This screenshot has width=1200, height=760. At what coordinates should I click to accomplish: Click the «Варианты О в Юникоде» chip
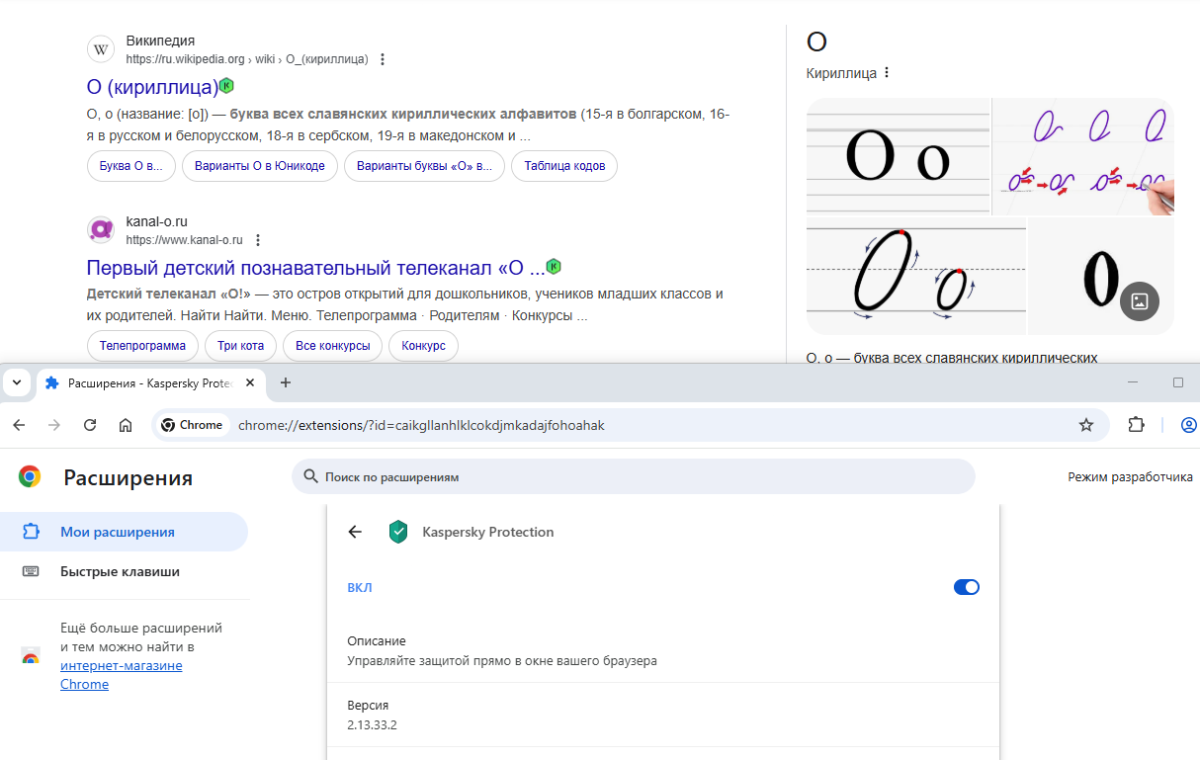[x=260, y=166]
